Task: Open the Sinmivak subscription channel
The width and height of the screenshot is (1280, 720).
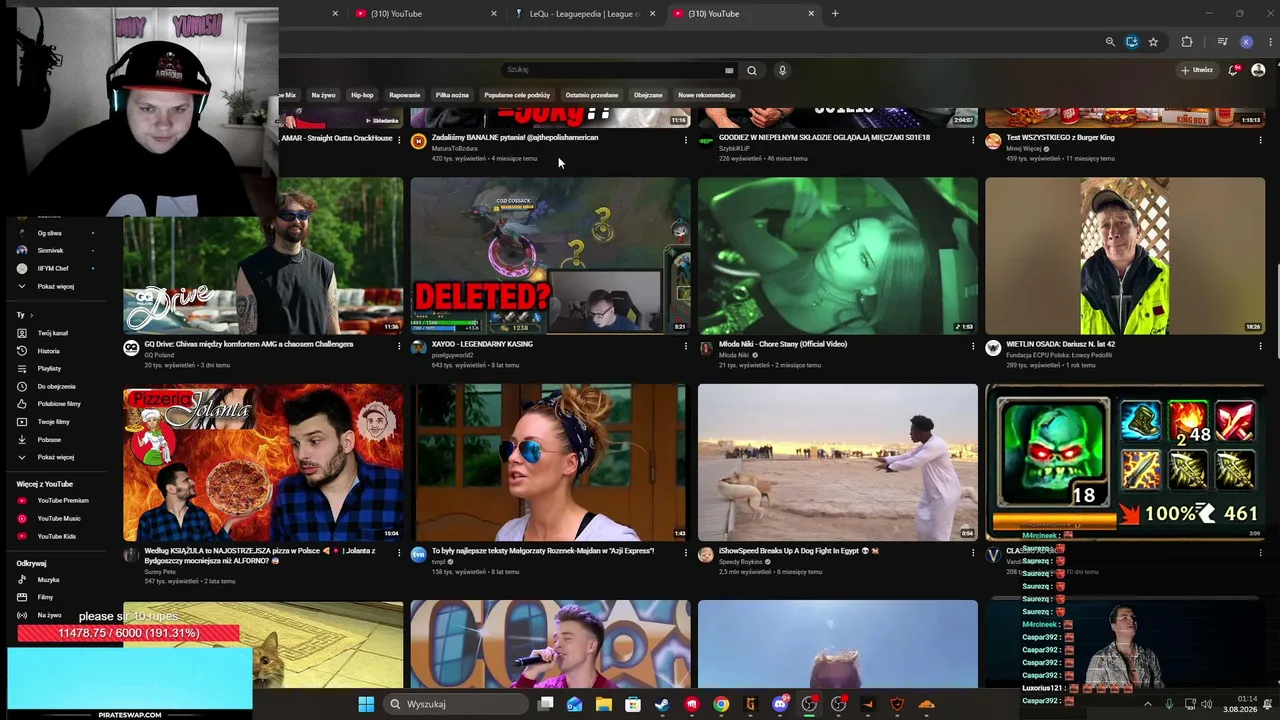Action: coord(50,251)
